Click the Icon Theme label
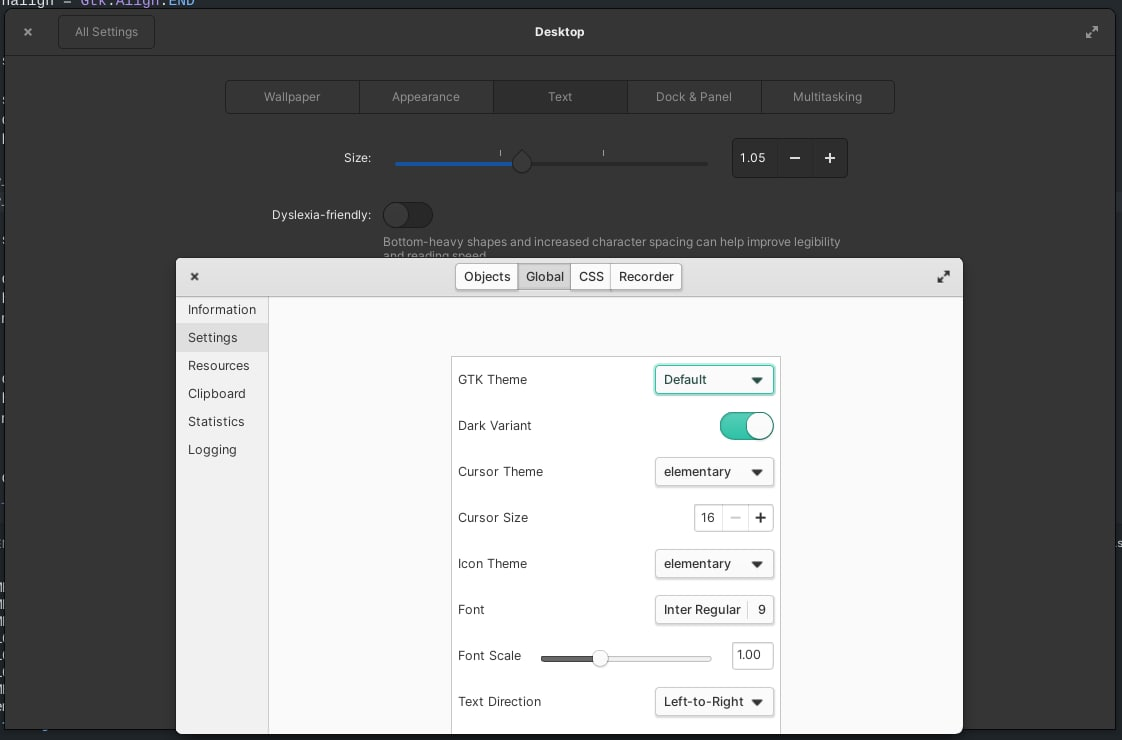Image resolution: width=1122 pixels, height=740 pixels. 492,564
